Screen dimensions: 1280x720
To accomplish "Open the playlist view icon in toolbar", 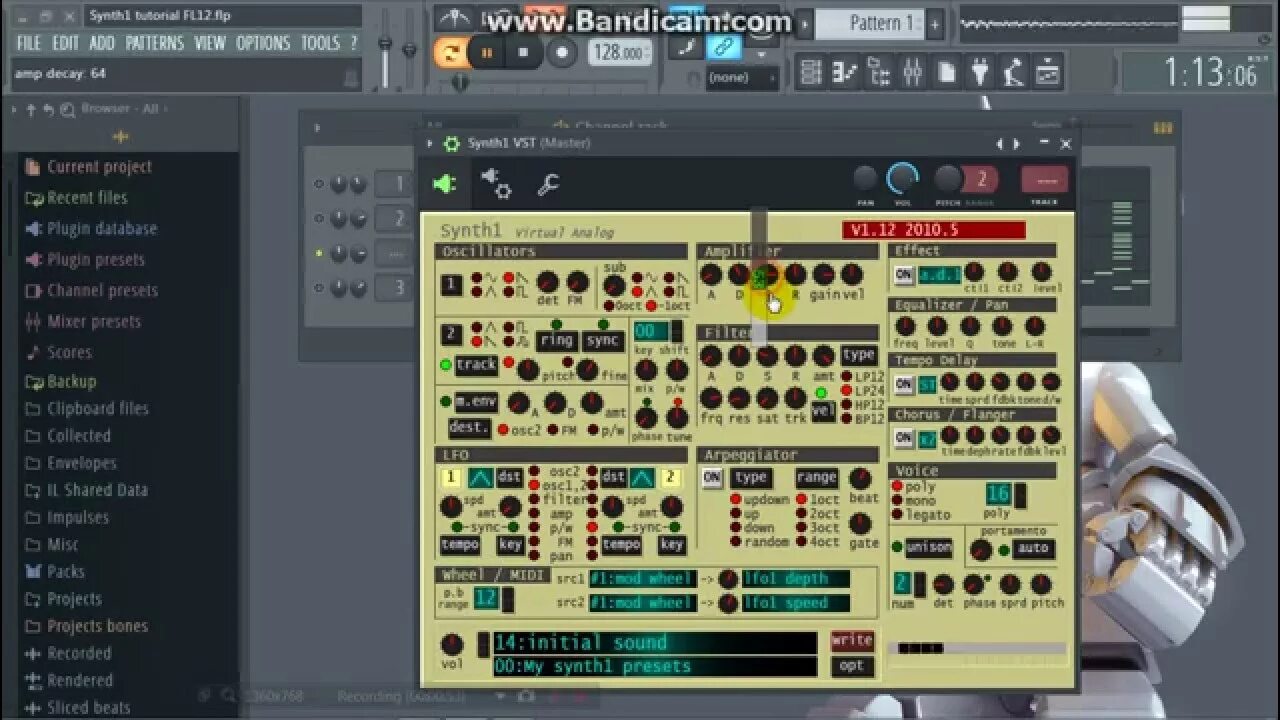I will pyautogui.click(x=811, y=72).
